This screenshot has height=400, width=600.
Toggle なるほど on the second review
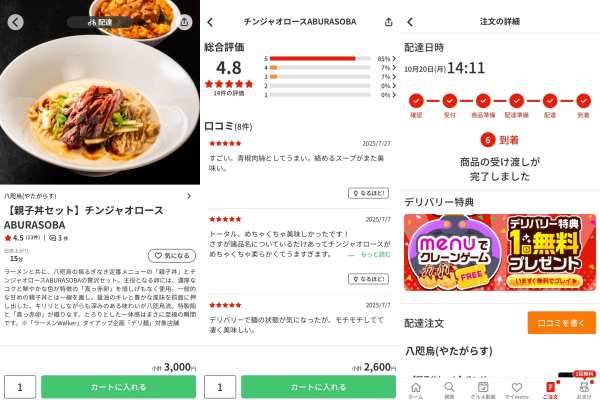click(368, 279)
